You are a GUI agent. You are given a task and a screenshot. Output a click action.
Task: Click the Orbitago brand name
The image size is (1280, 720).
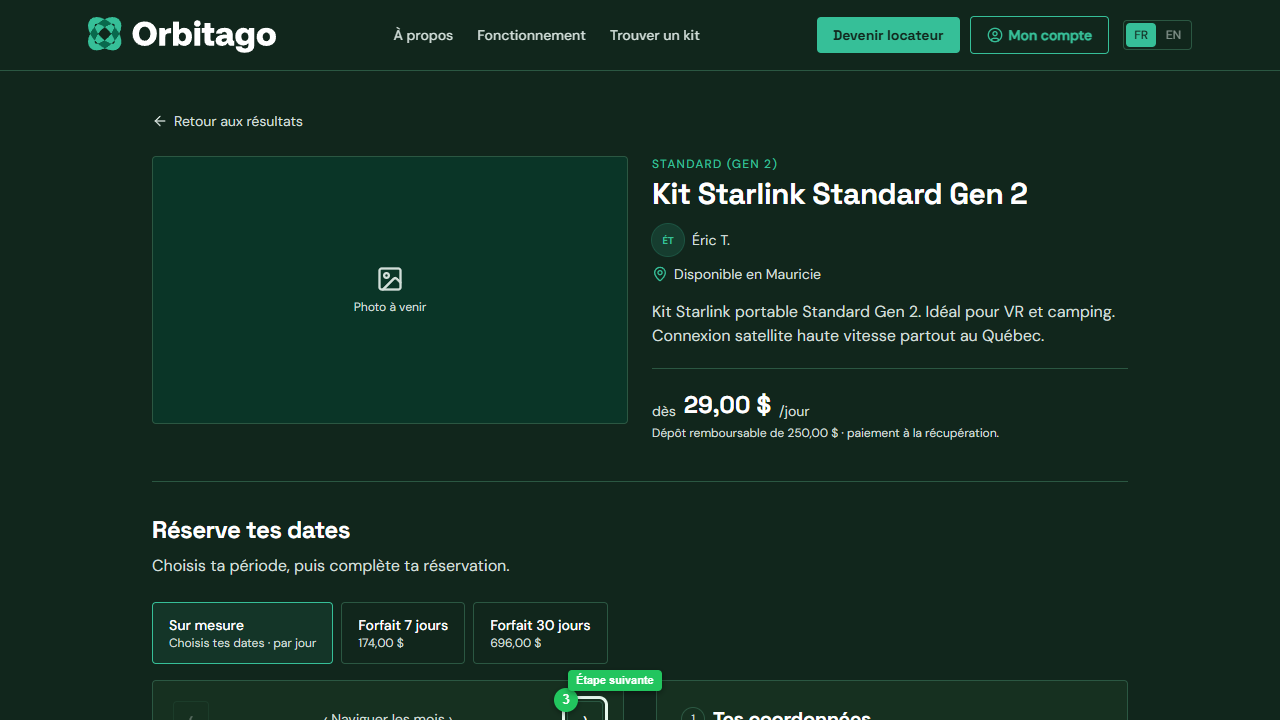click(204, 35)
